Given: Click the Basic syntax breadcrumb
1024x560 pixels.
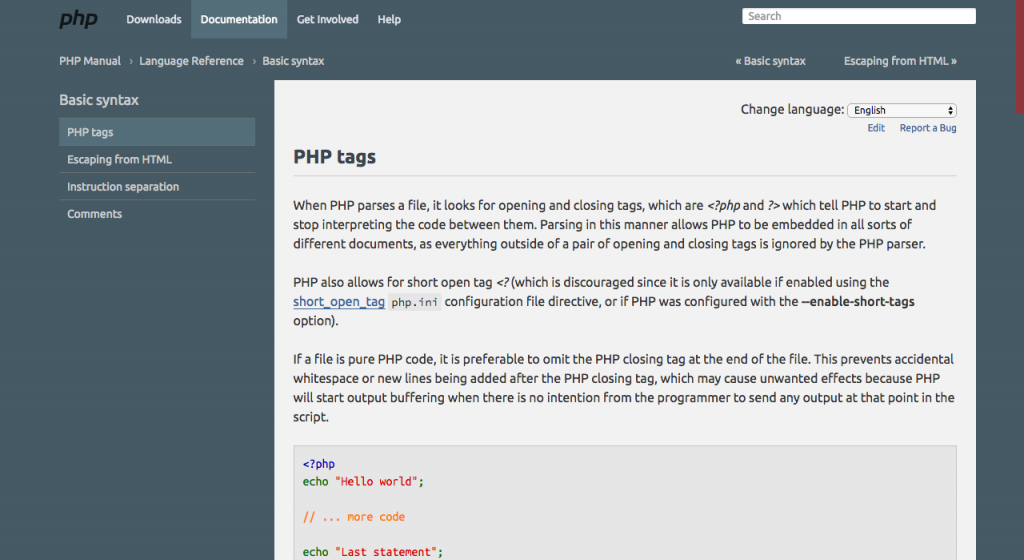Looking at the screenshot, I should 293,61.
